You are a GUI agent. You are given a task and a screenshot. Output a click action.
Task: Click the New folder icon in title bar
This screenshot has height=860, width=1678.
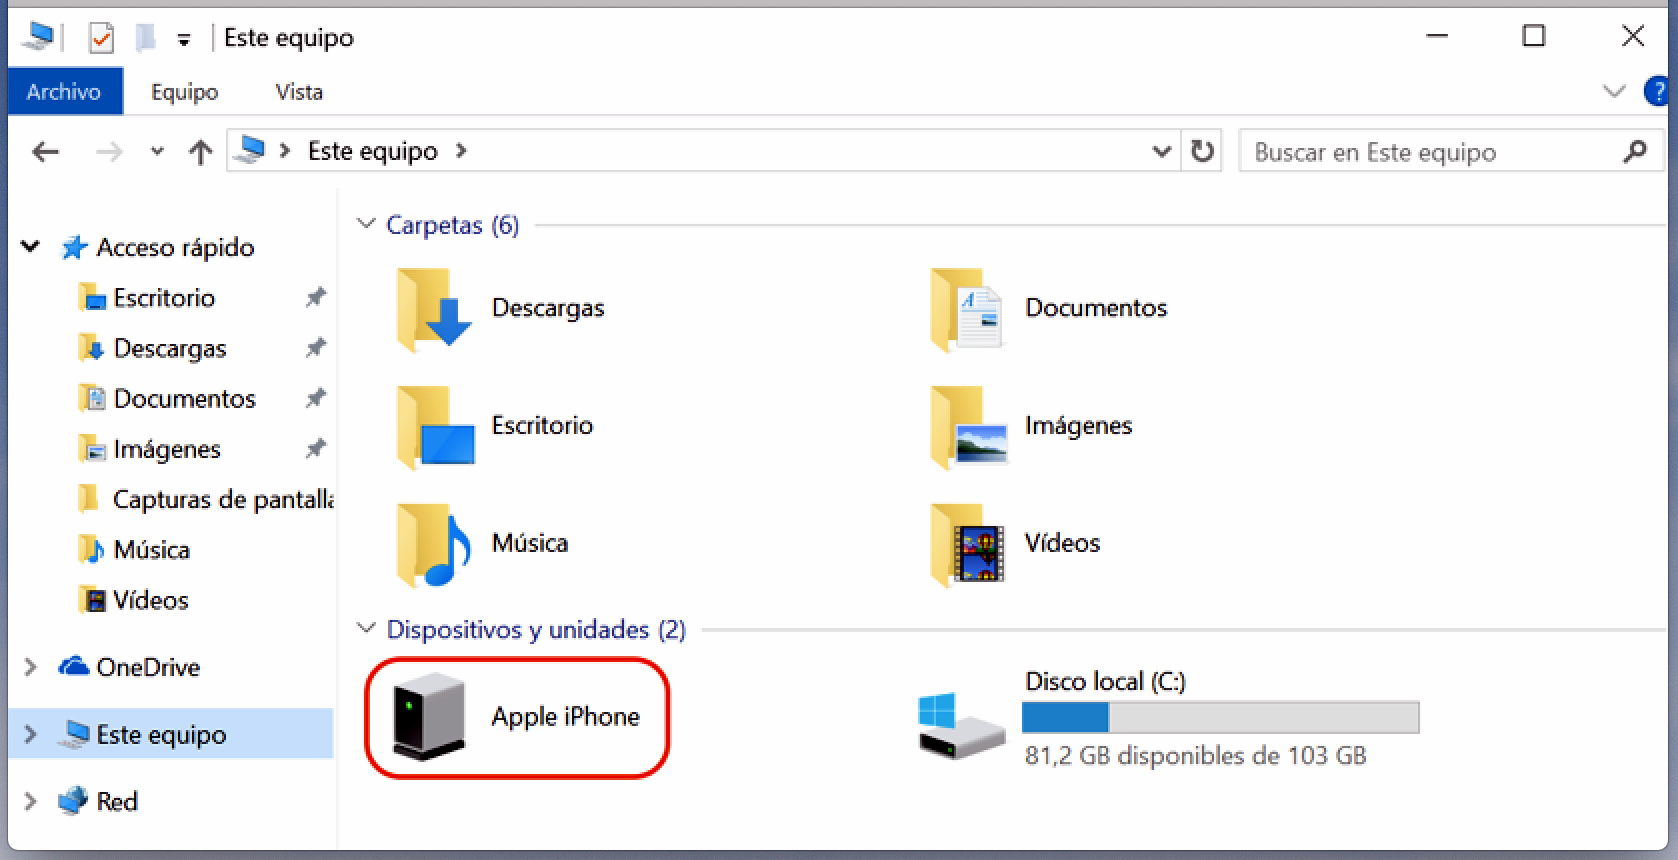tap(146, 38)
